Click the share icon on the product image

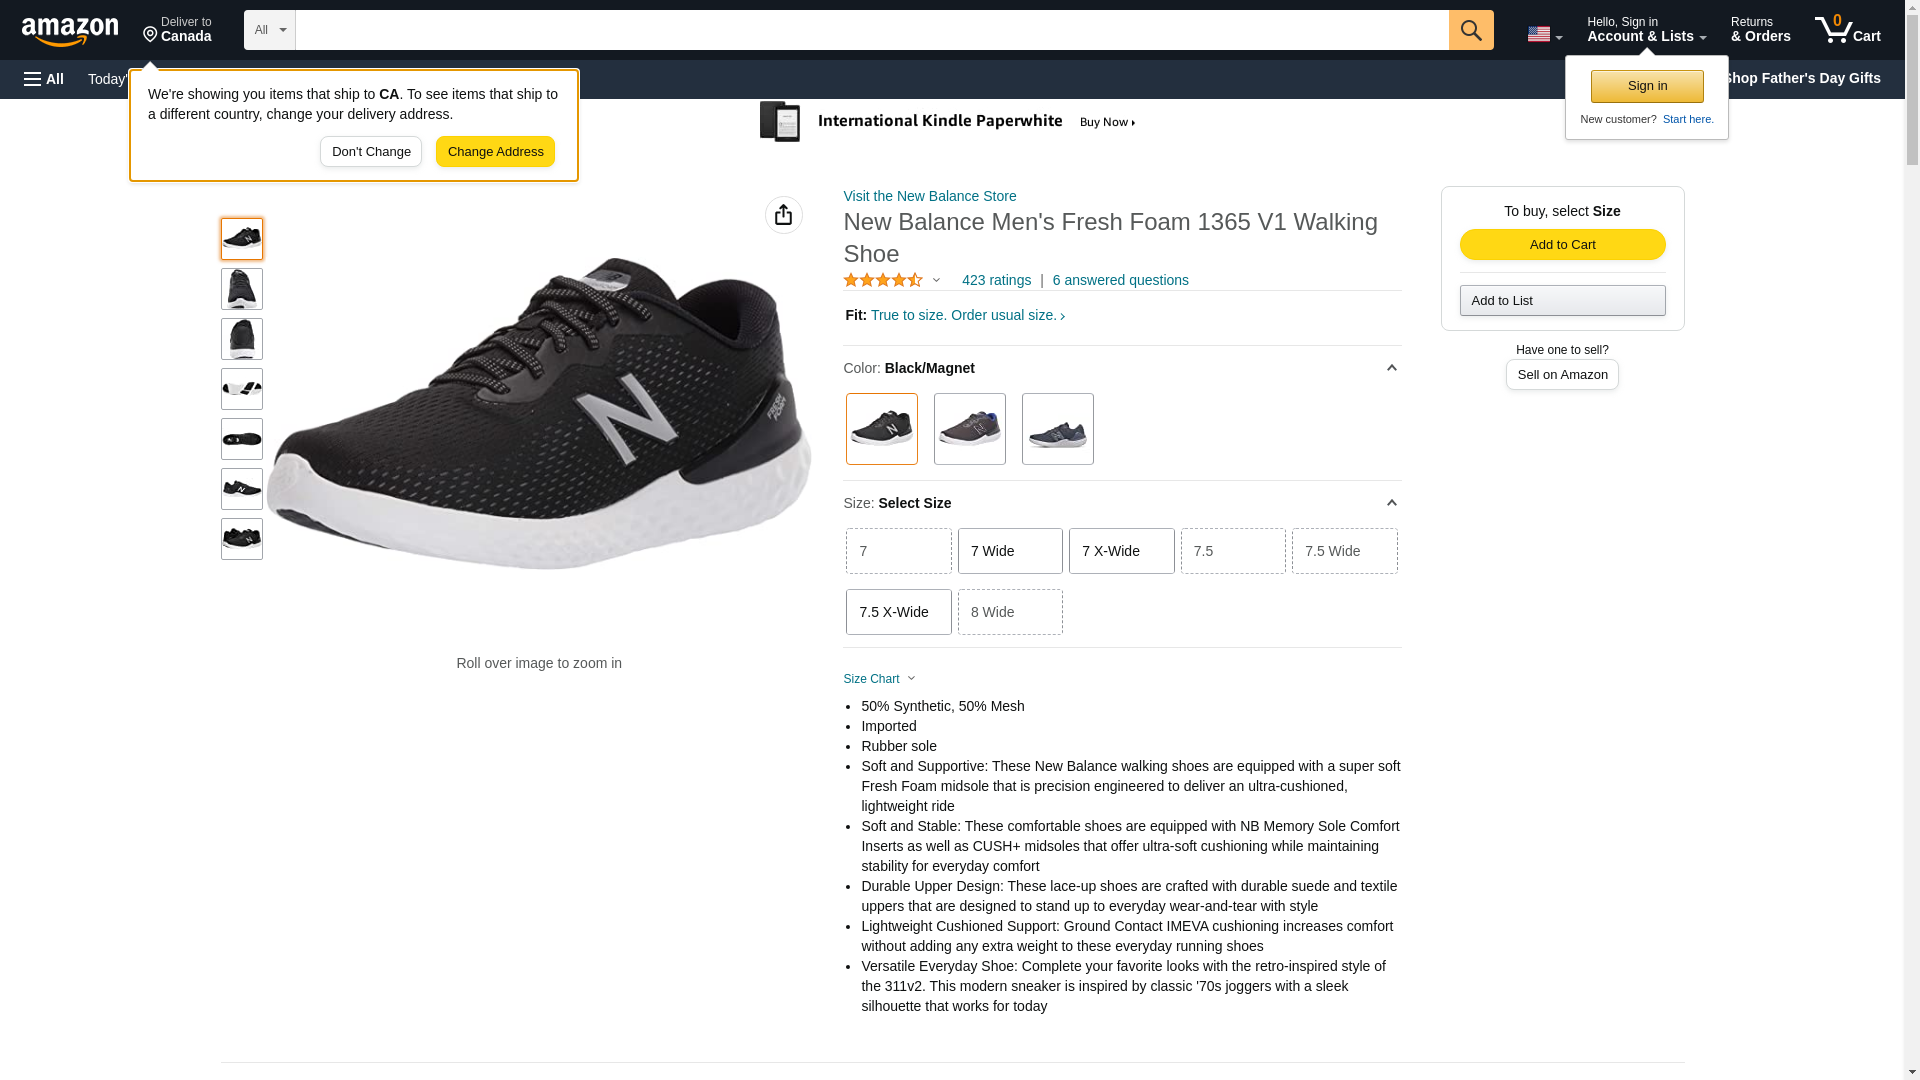point(783,215)
